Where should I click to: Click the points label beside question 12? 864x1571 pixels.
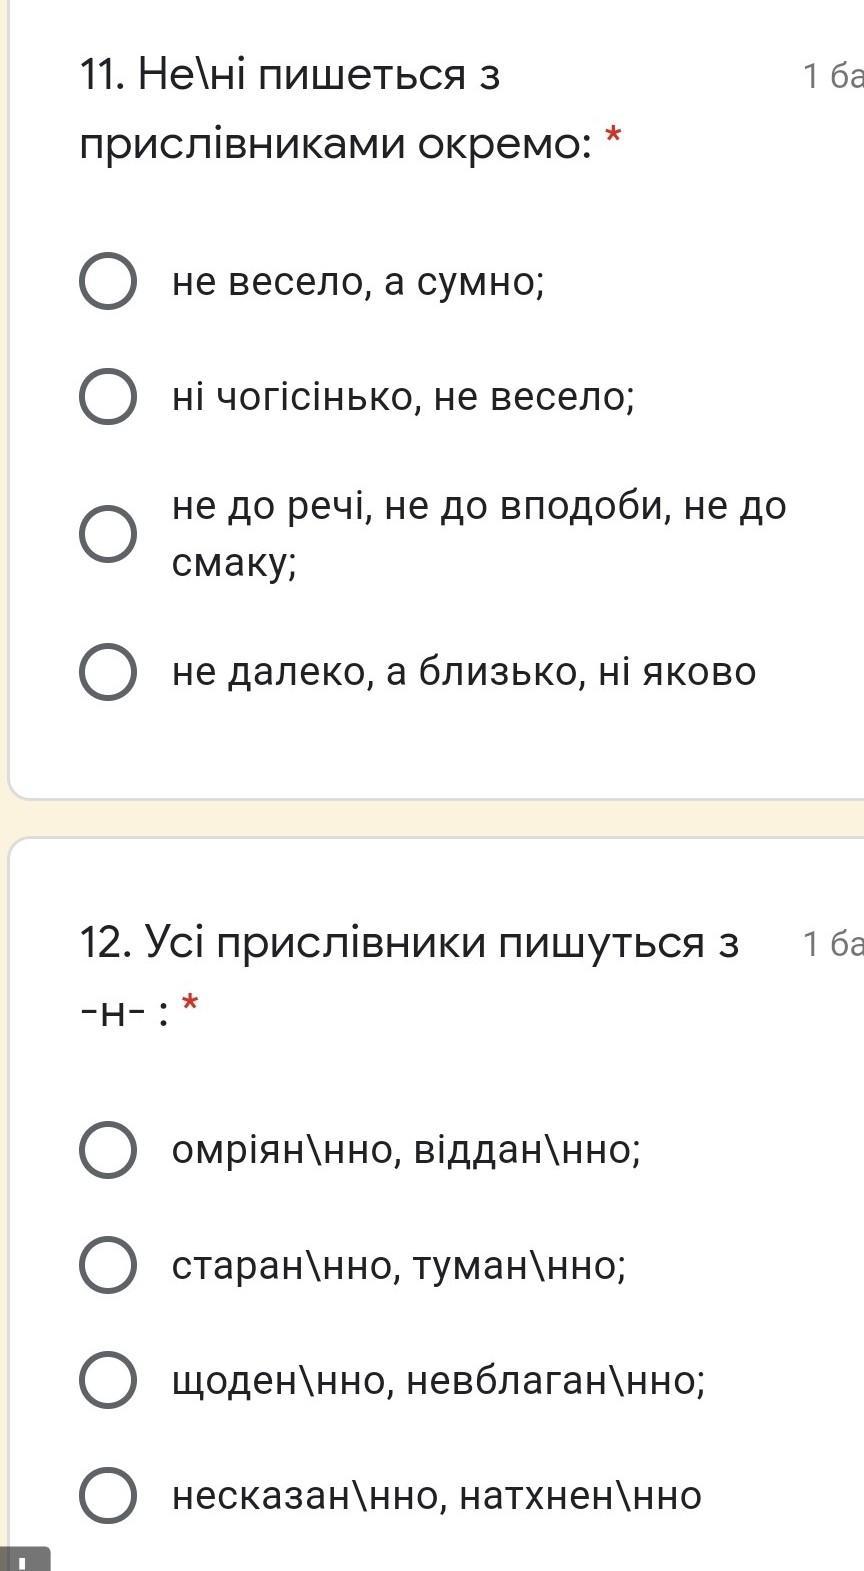pyautogui.click(x=833, y=943)
